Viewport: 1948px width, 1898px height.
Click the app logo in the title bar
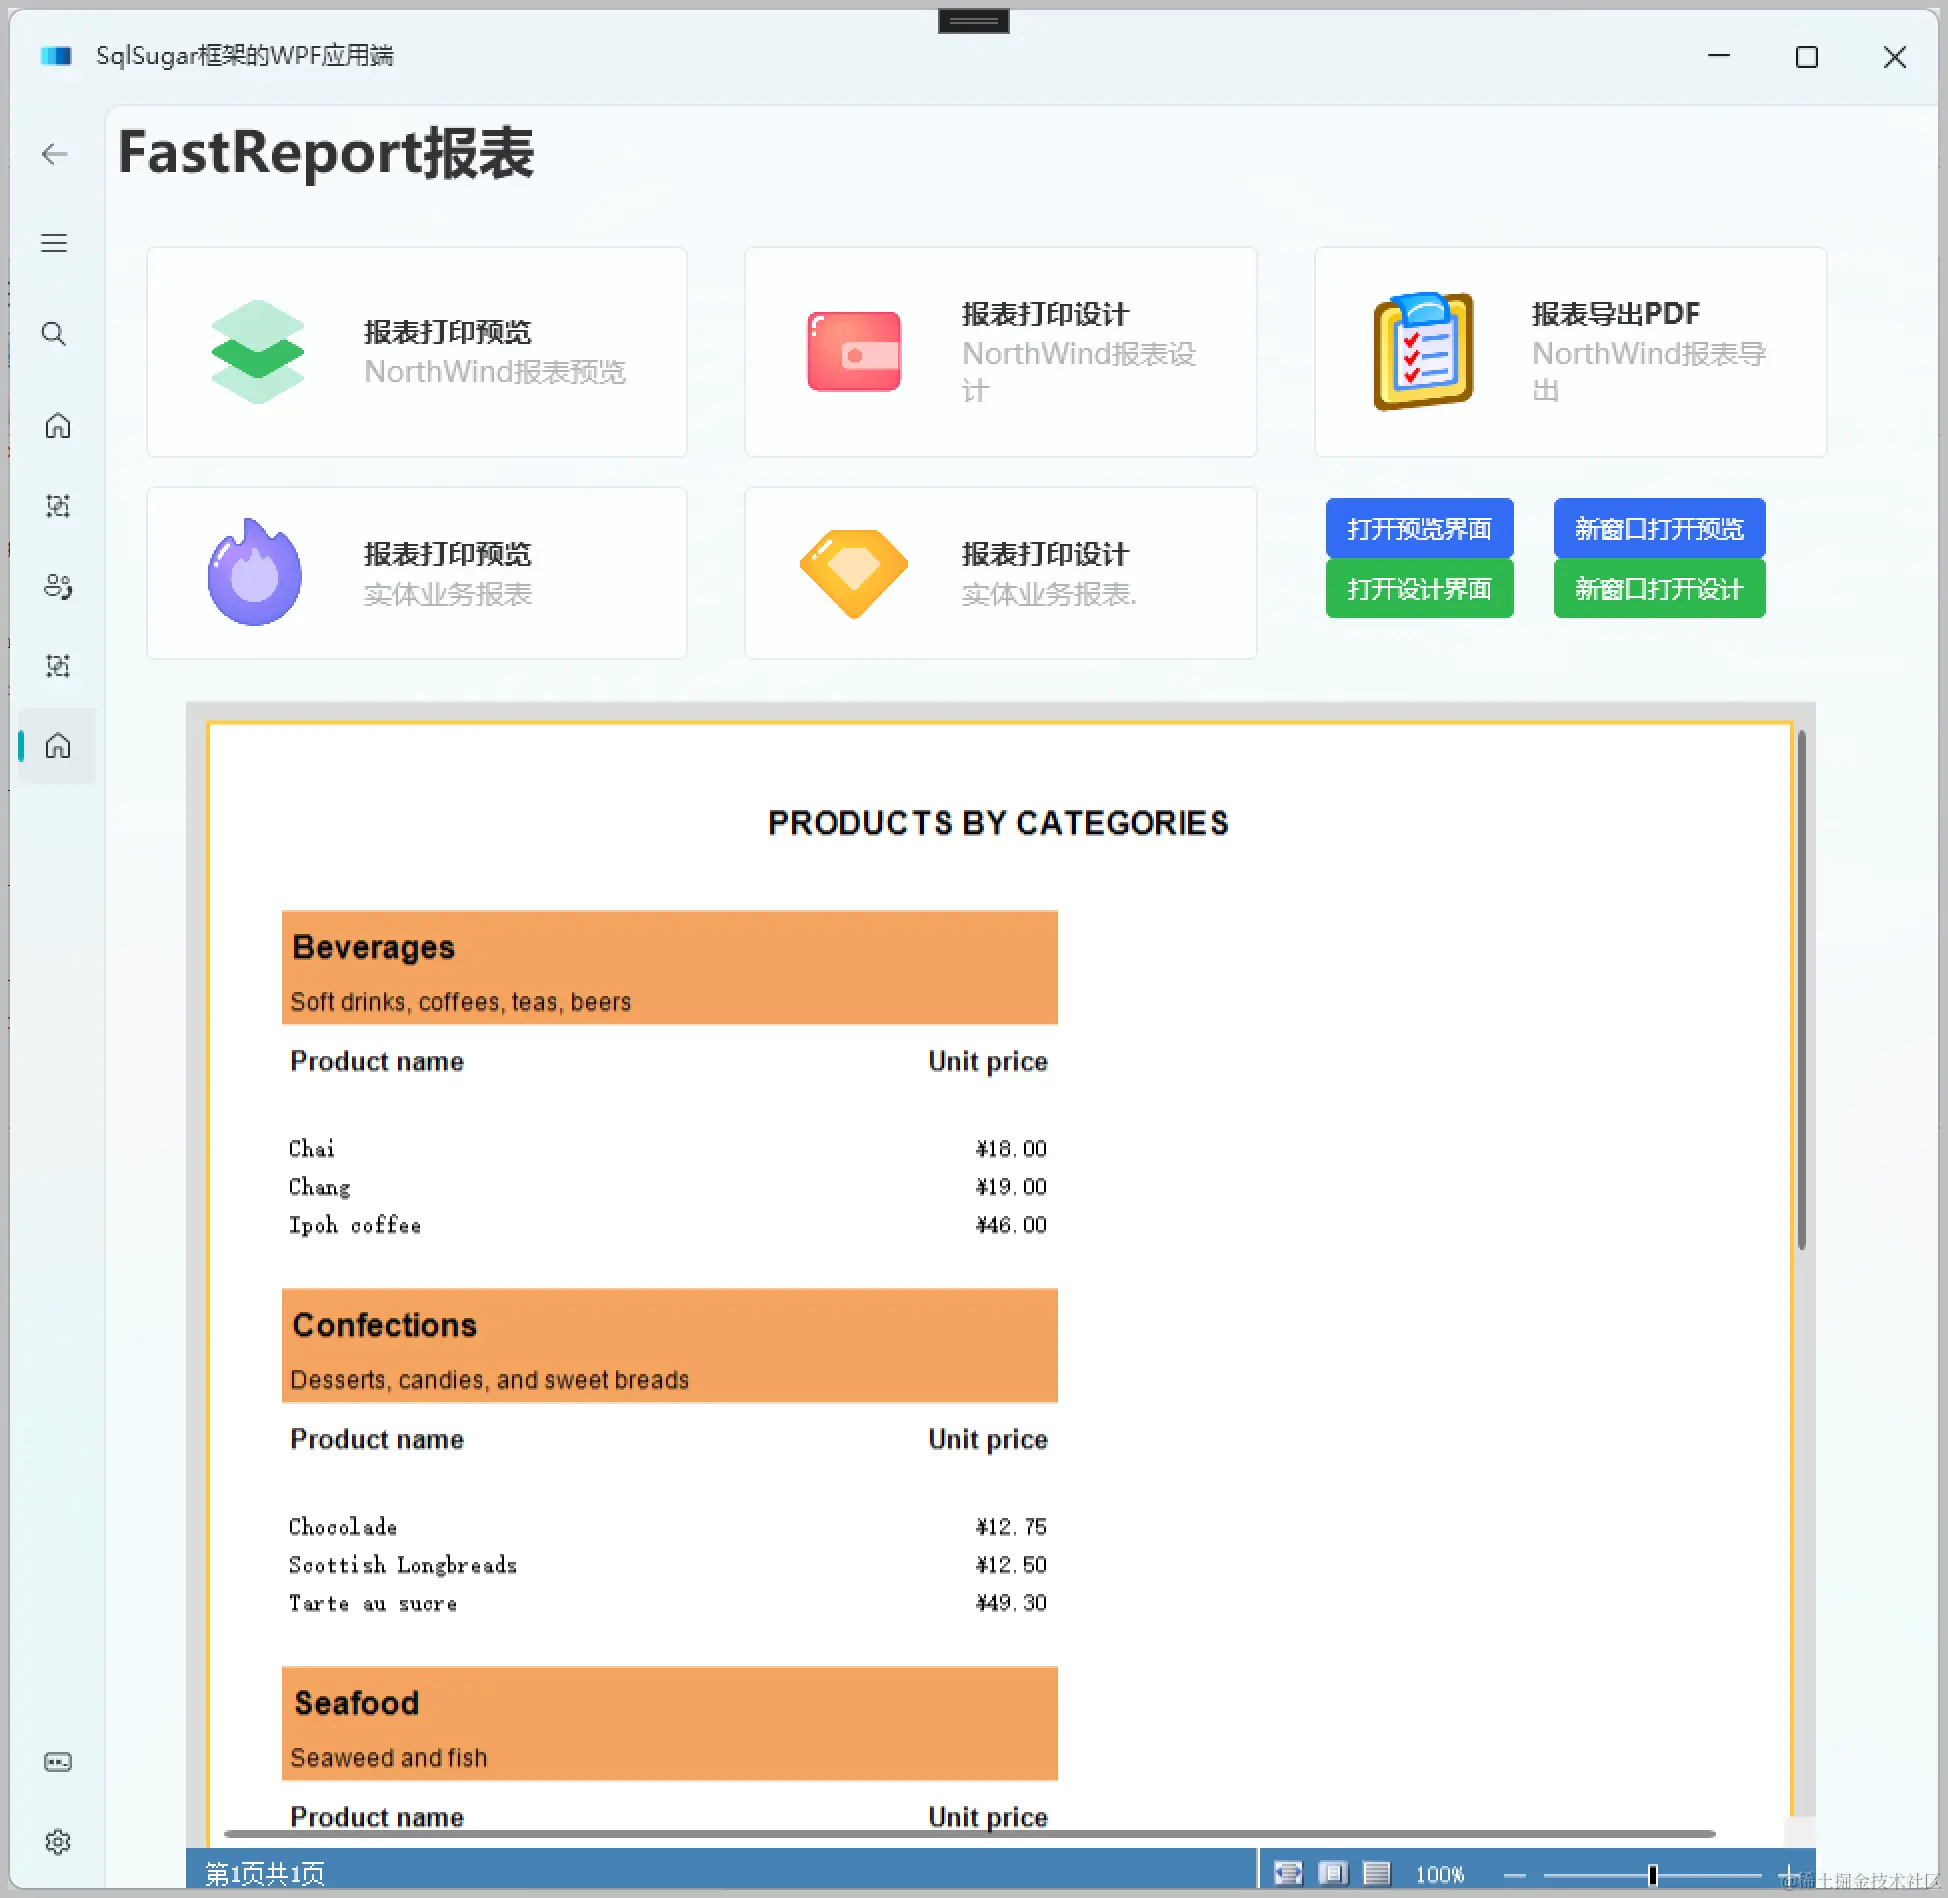[x=56, y=56]
